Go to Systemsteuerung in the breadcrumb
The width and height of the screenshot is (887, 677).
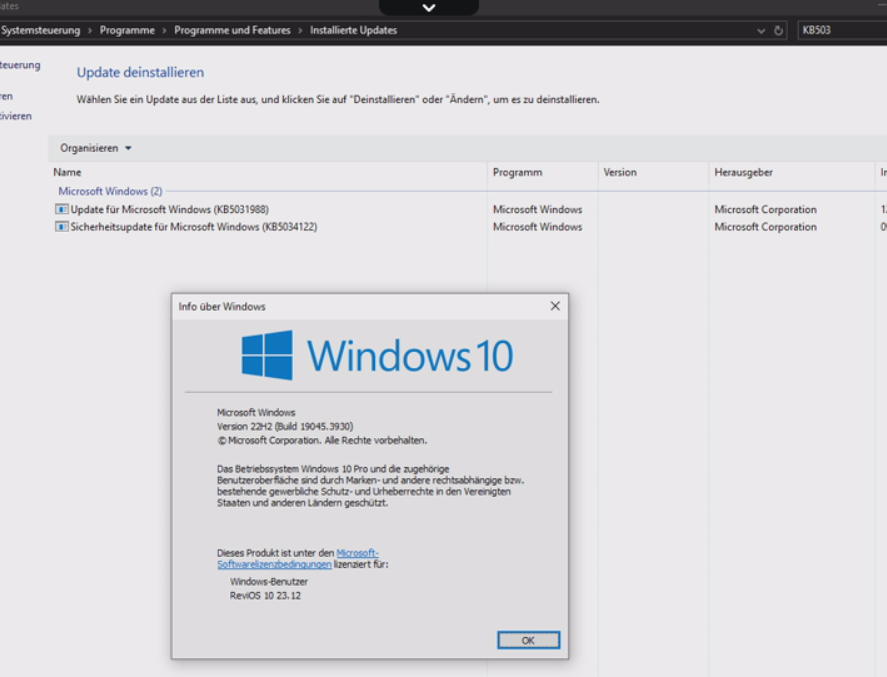40,31
